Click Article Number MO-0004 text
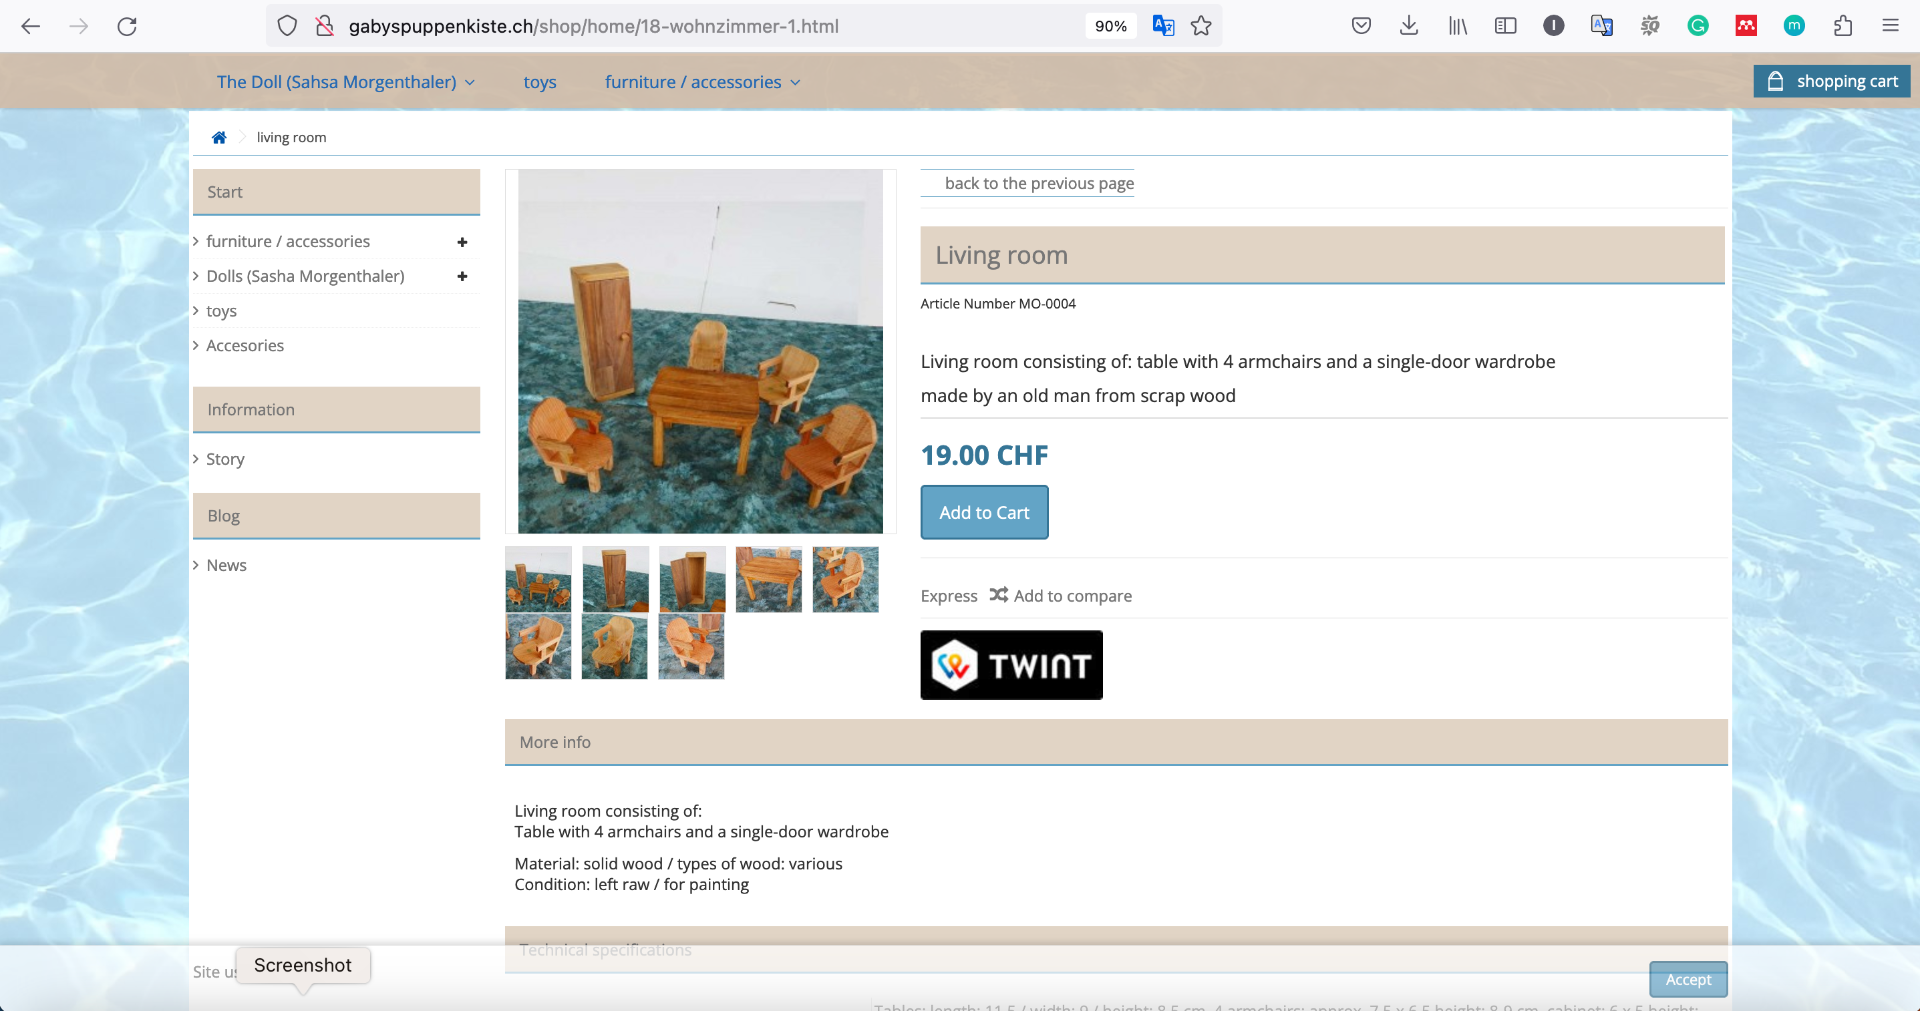 coord(998,304)
